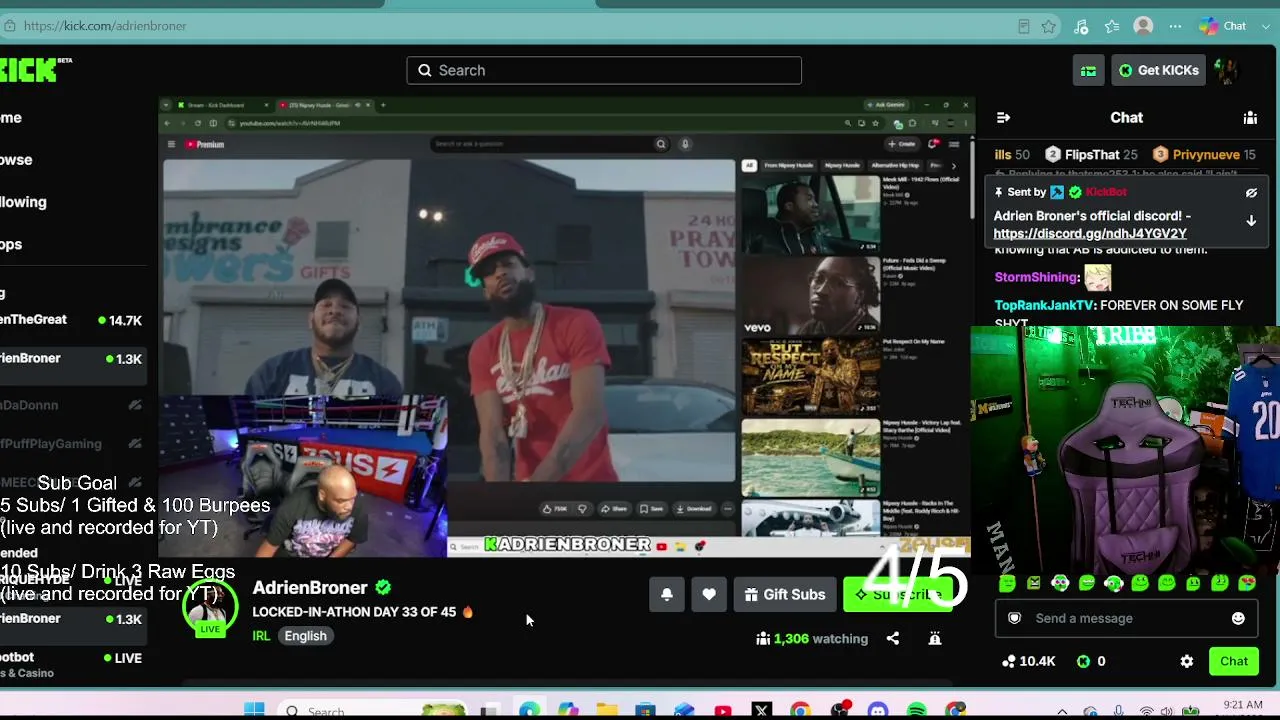Open the X app on the taskbar
1280x720 pixels.
click(x=762, y=710)
